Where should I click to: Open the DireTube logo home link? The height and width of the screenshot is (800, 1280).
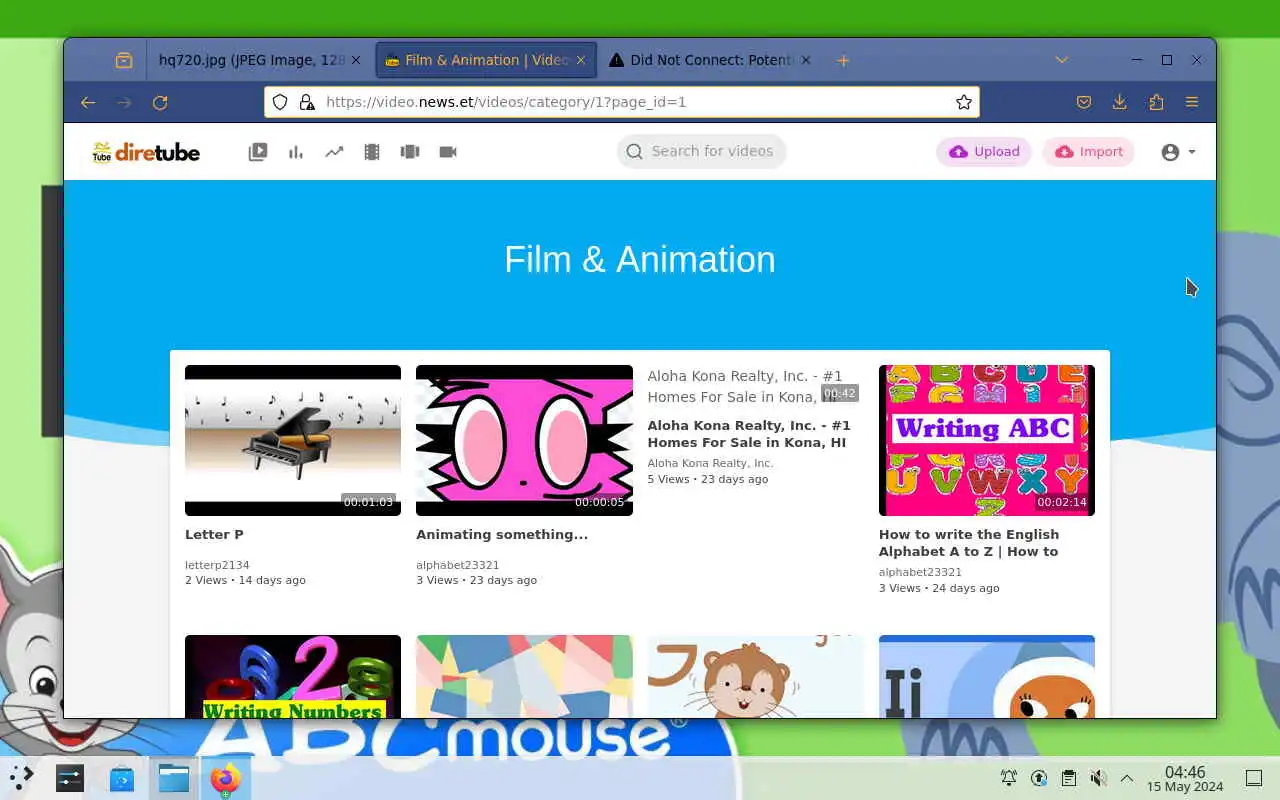click(x=146, y=152)
